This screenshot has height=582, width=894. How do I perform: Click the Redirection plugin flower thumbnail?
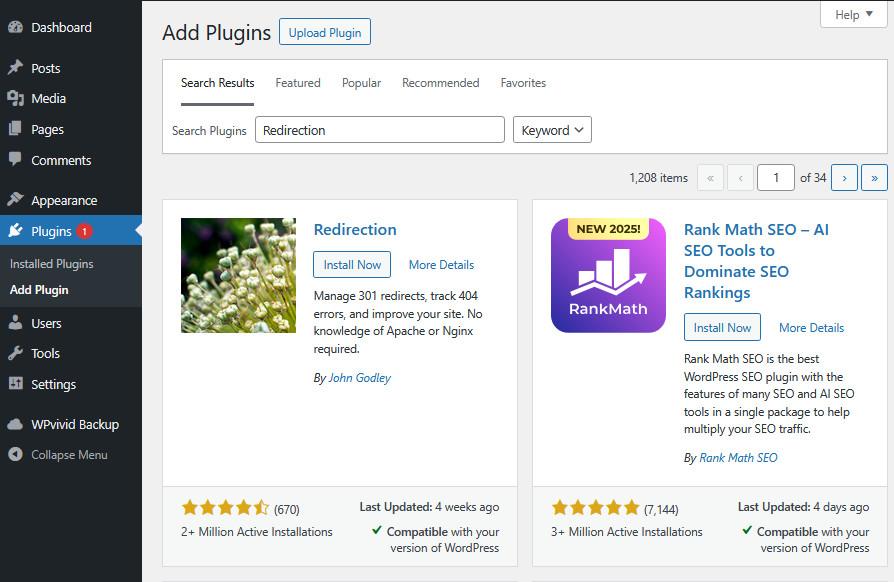[238, 275]
